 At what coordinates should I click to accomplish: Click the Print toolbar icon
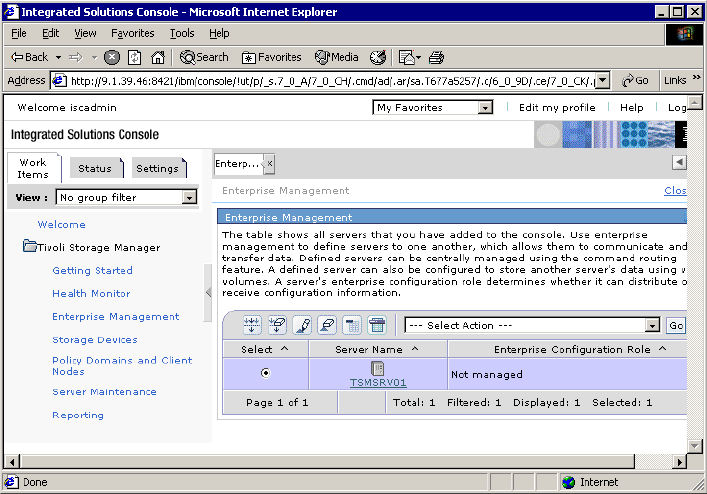(436, 57)
